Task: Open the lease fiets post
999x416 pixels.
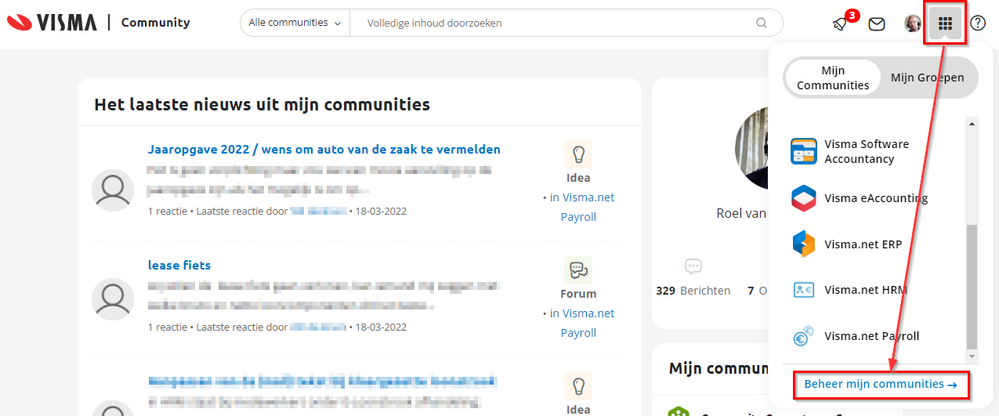Action: click(179, 265)
